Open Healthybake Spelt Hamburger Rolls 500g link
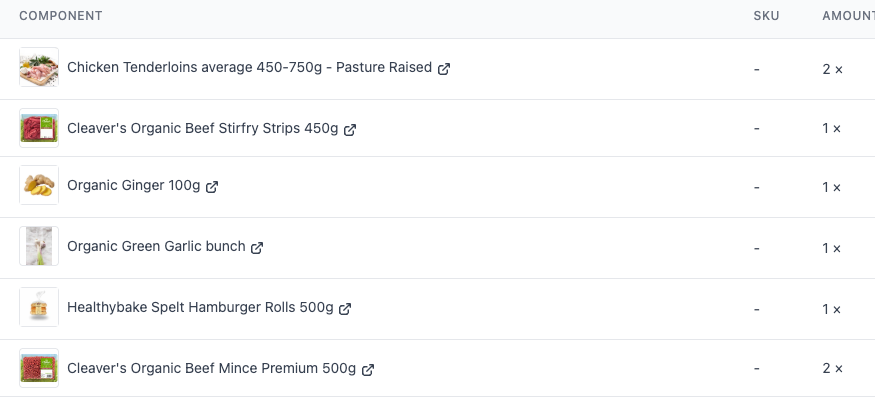The image size is (875, 402). pos(200,307)
